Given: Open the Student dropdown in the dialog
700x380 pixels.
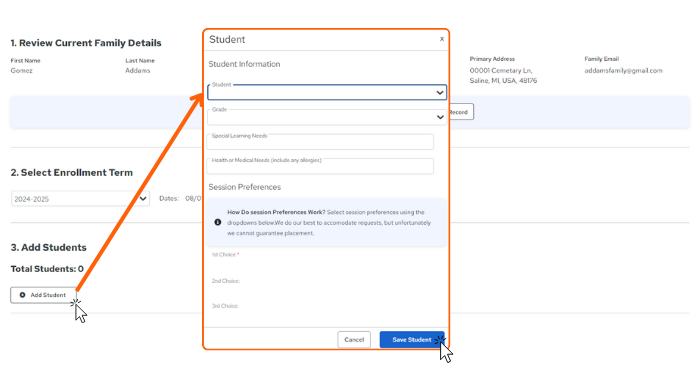Looking at the screenshot, I should (327, 92).
